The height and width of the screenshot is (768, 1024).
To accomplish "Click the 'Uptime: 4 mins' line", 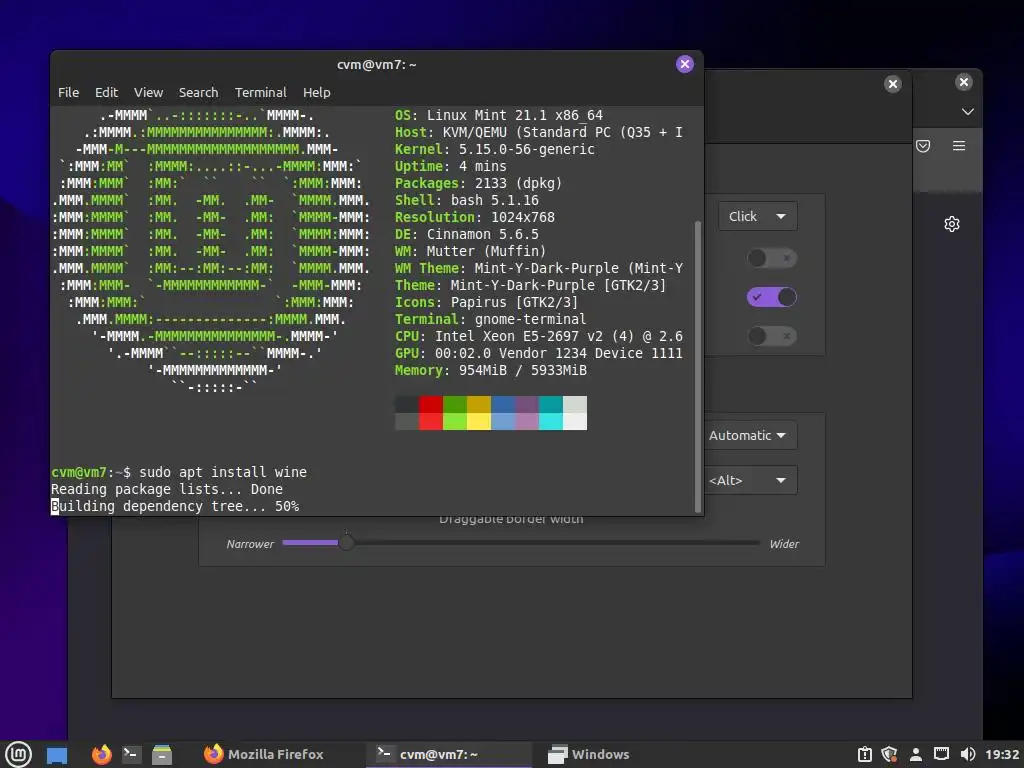I will 451,167.
